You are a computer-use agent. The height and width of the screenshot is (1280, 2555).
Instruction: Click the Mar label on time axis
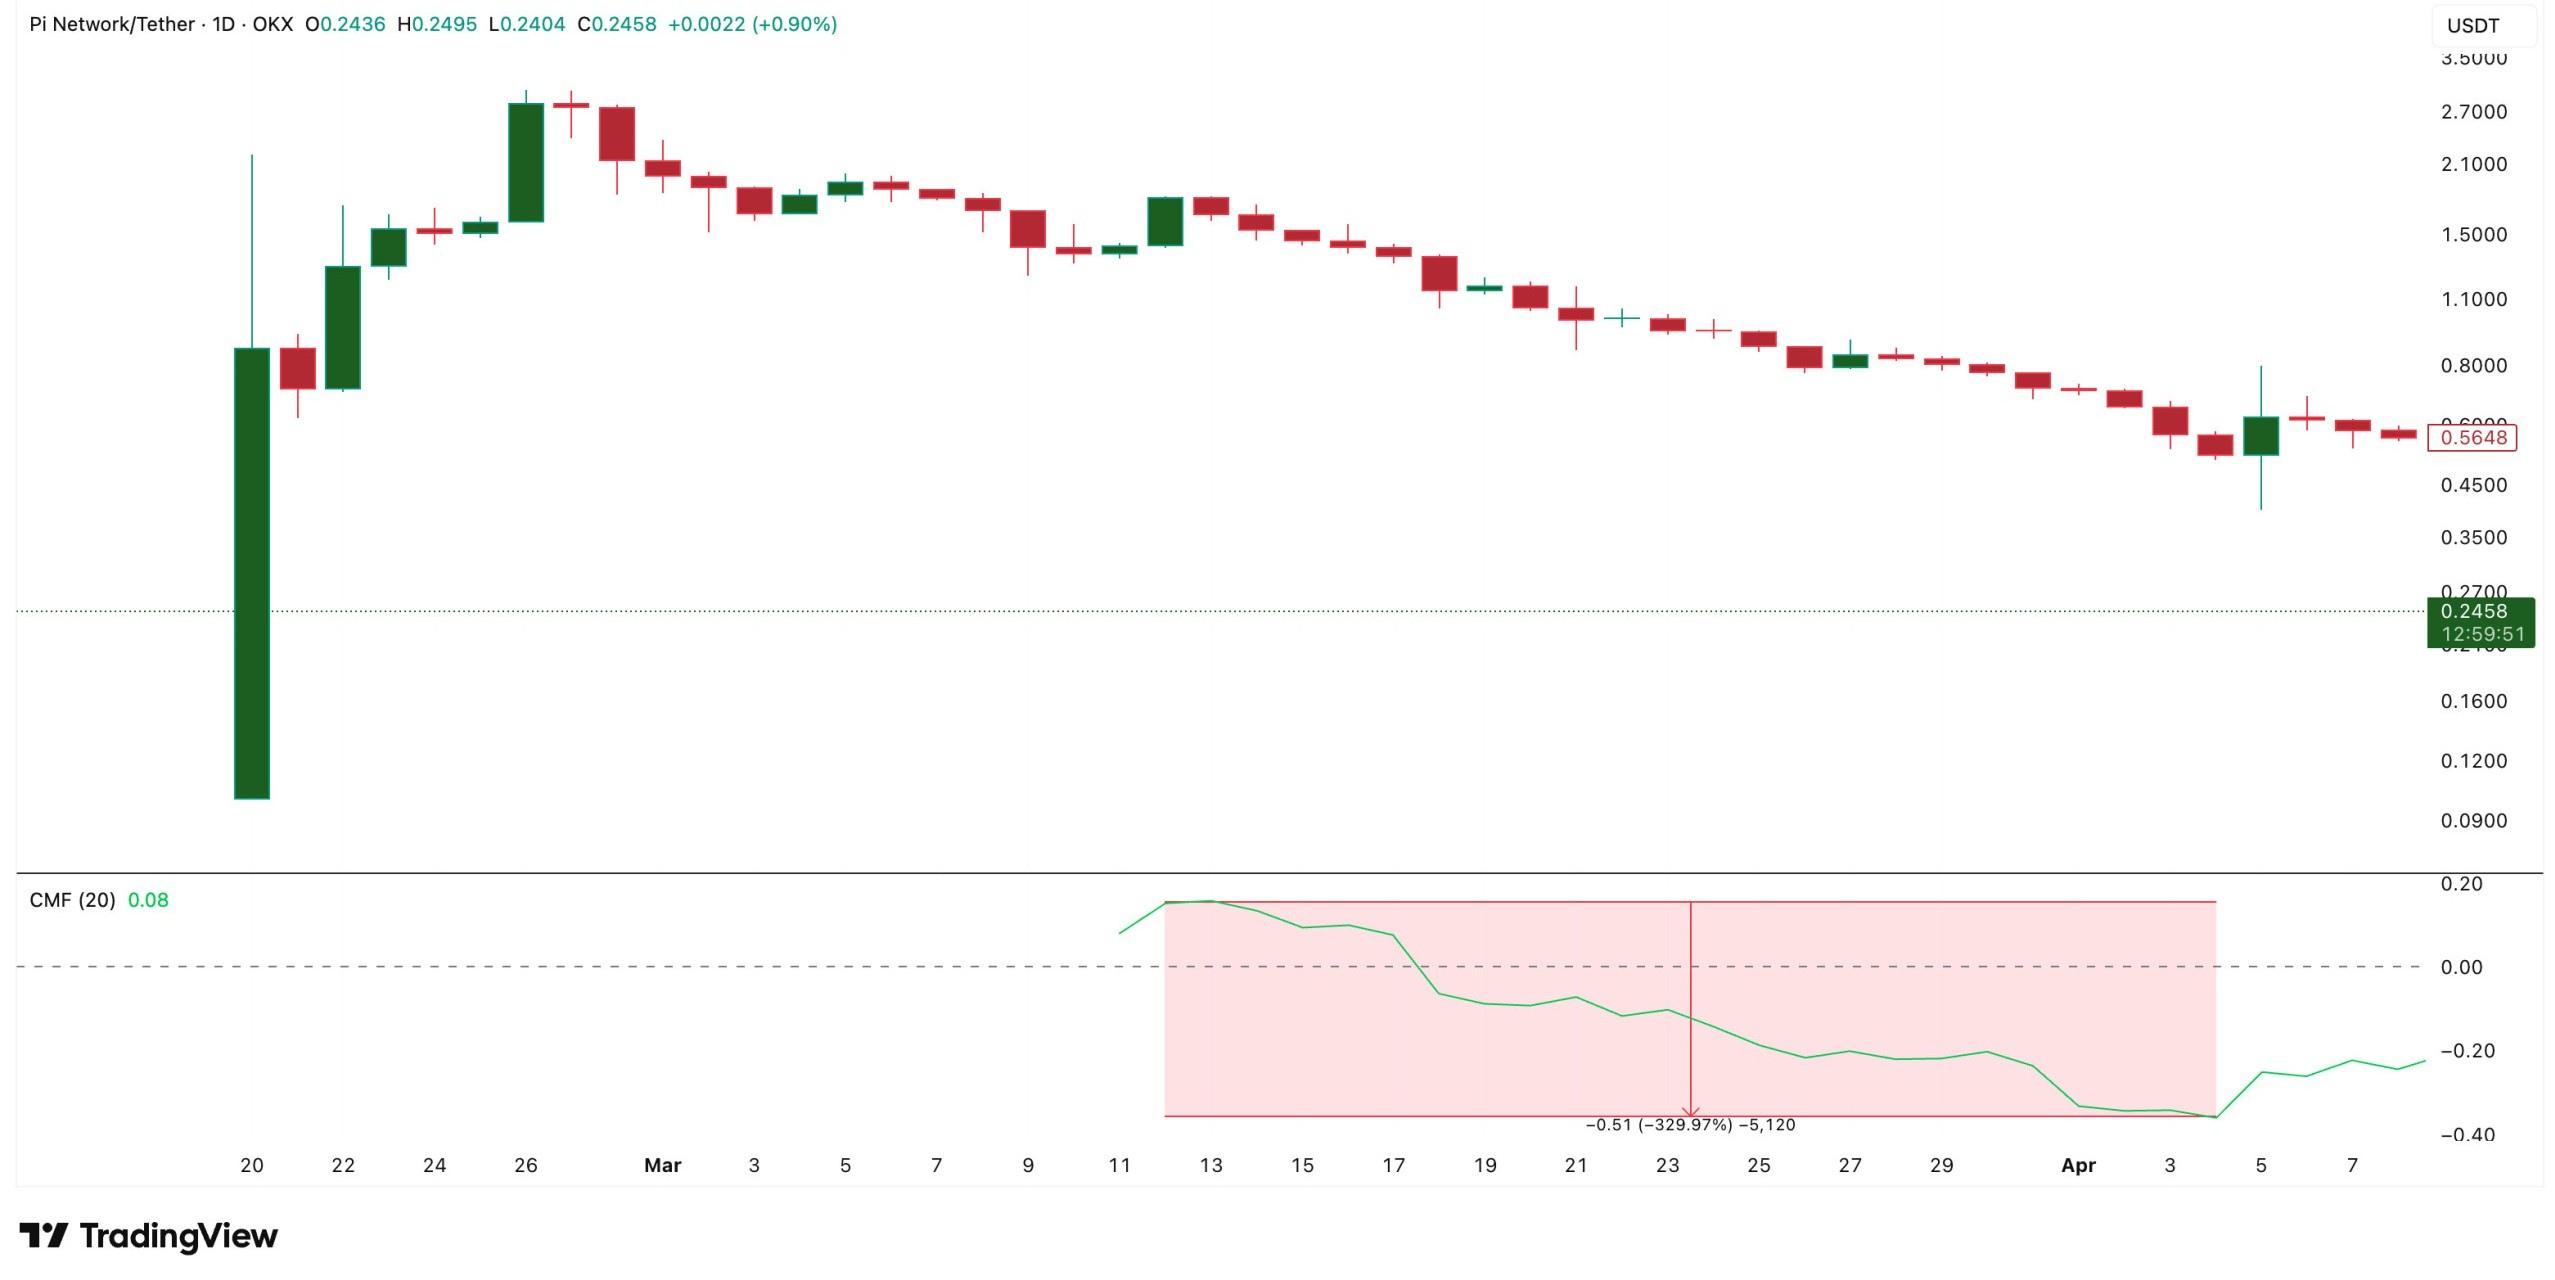[x=662, y=1165]
